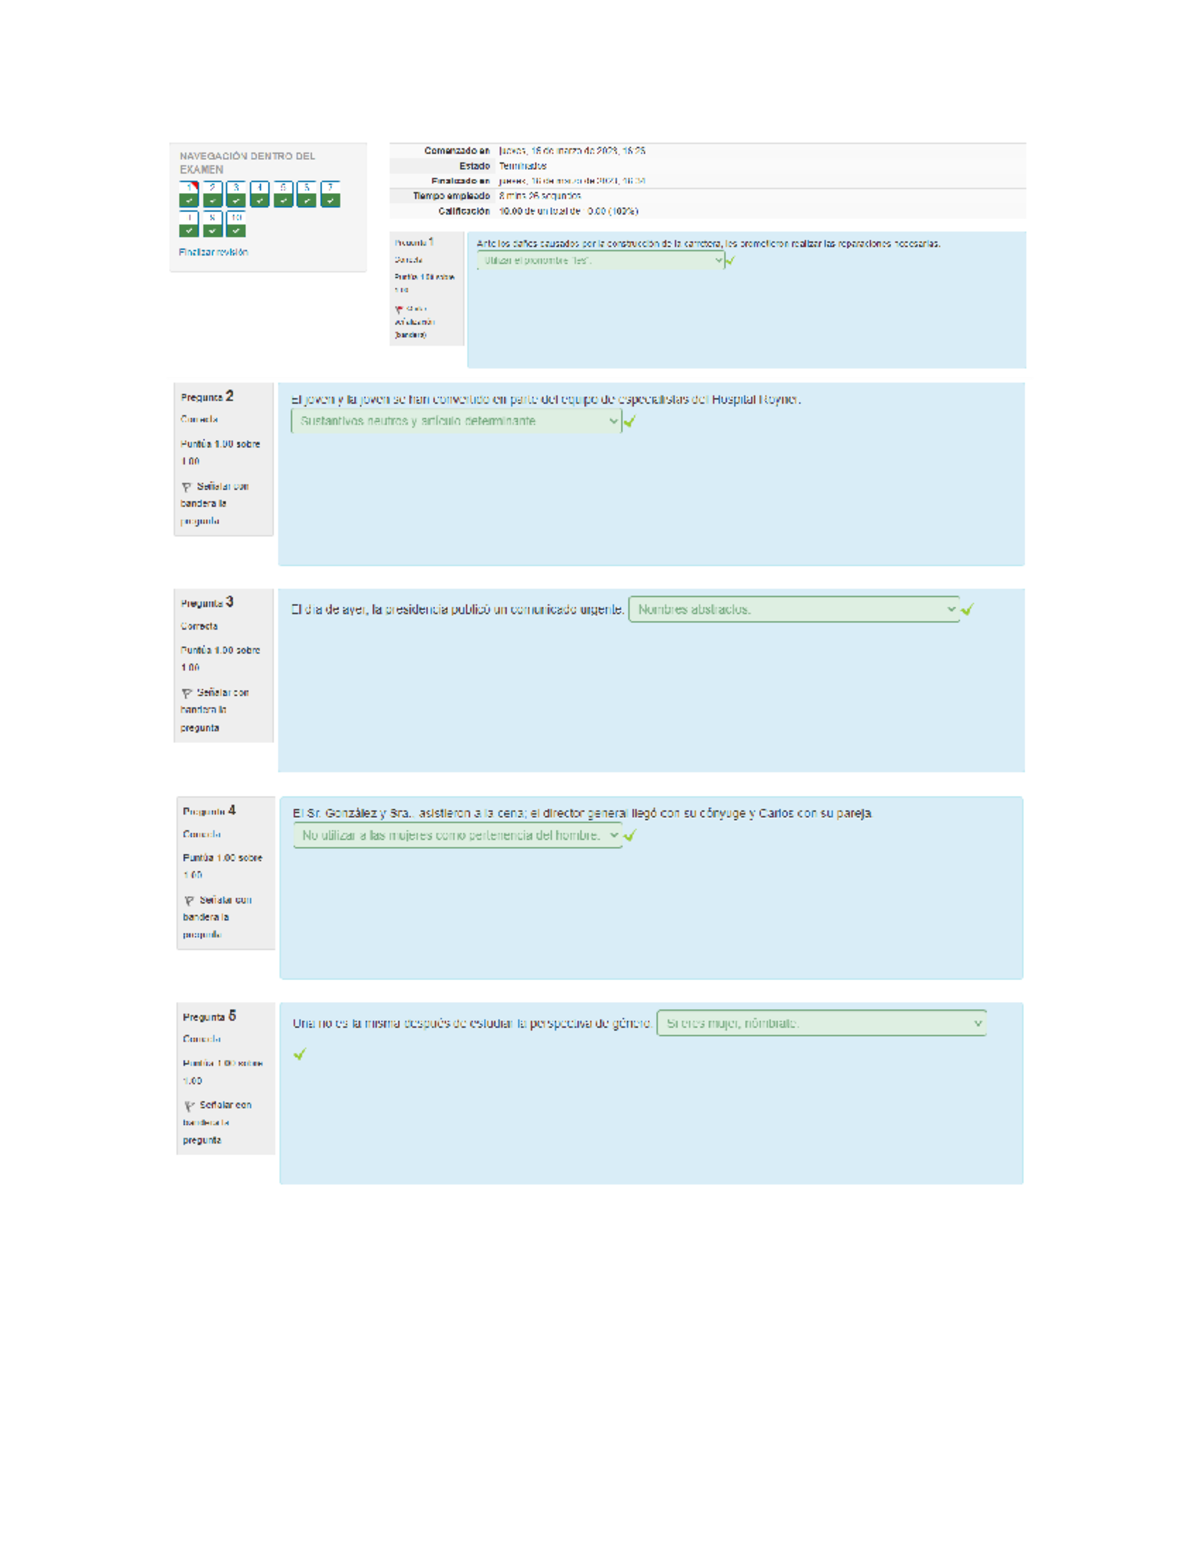Click the 'Tiempo empleado' row label
Image resolution: width=1200 pixels, height=1553 pixels.
452,196
